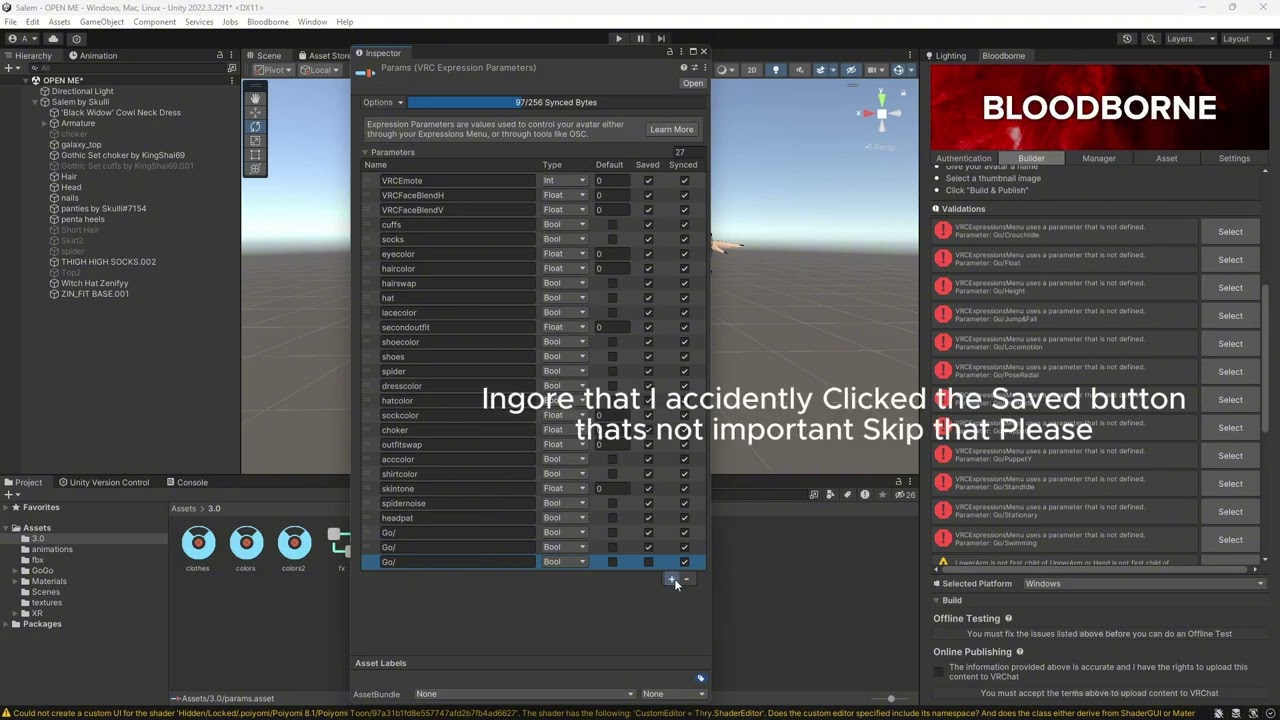The image size is (1280, 720).
Task: Switch to the Lighting tab
Action: coord(945,56)
